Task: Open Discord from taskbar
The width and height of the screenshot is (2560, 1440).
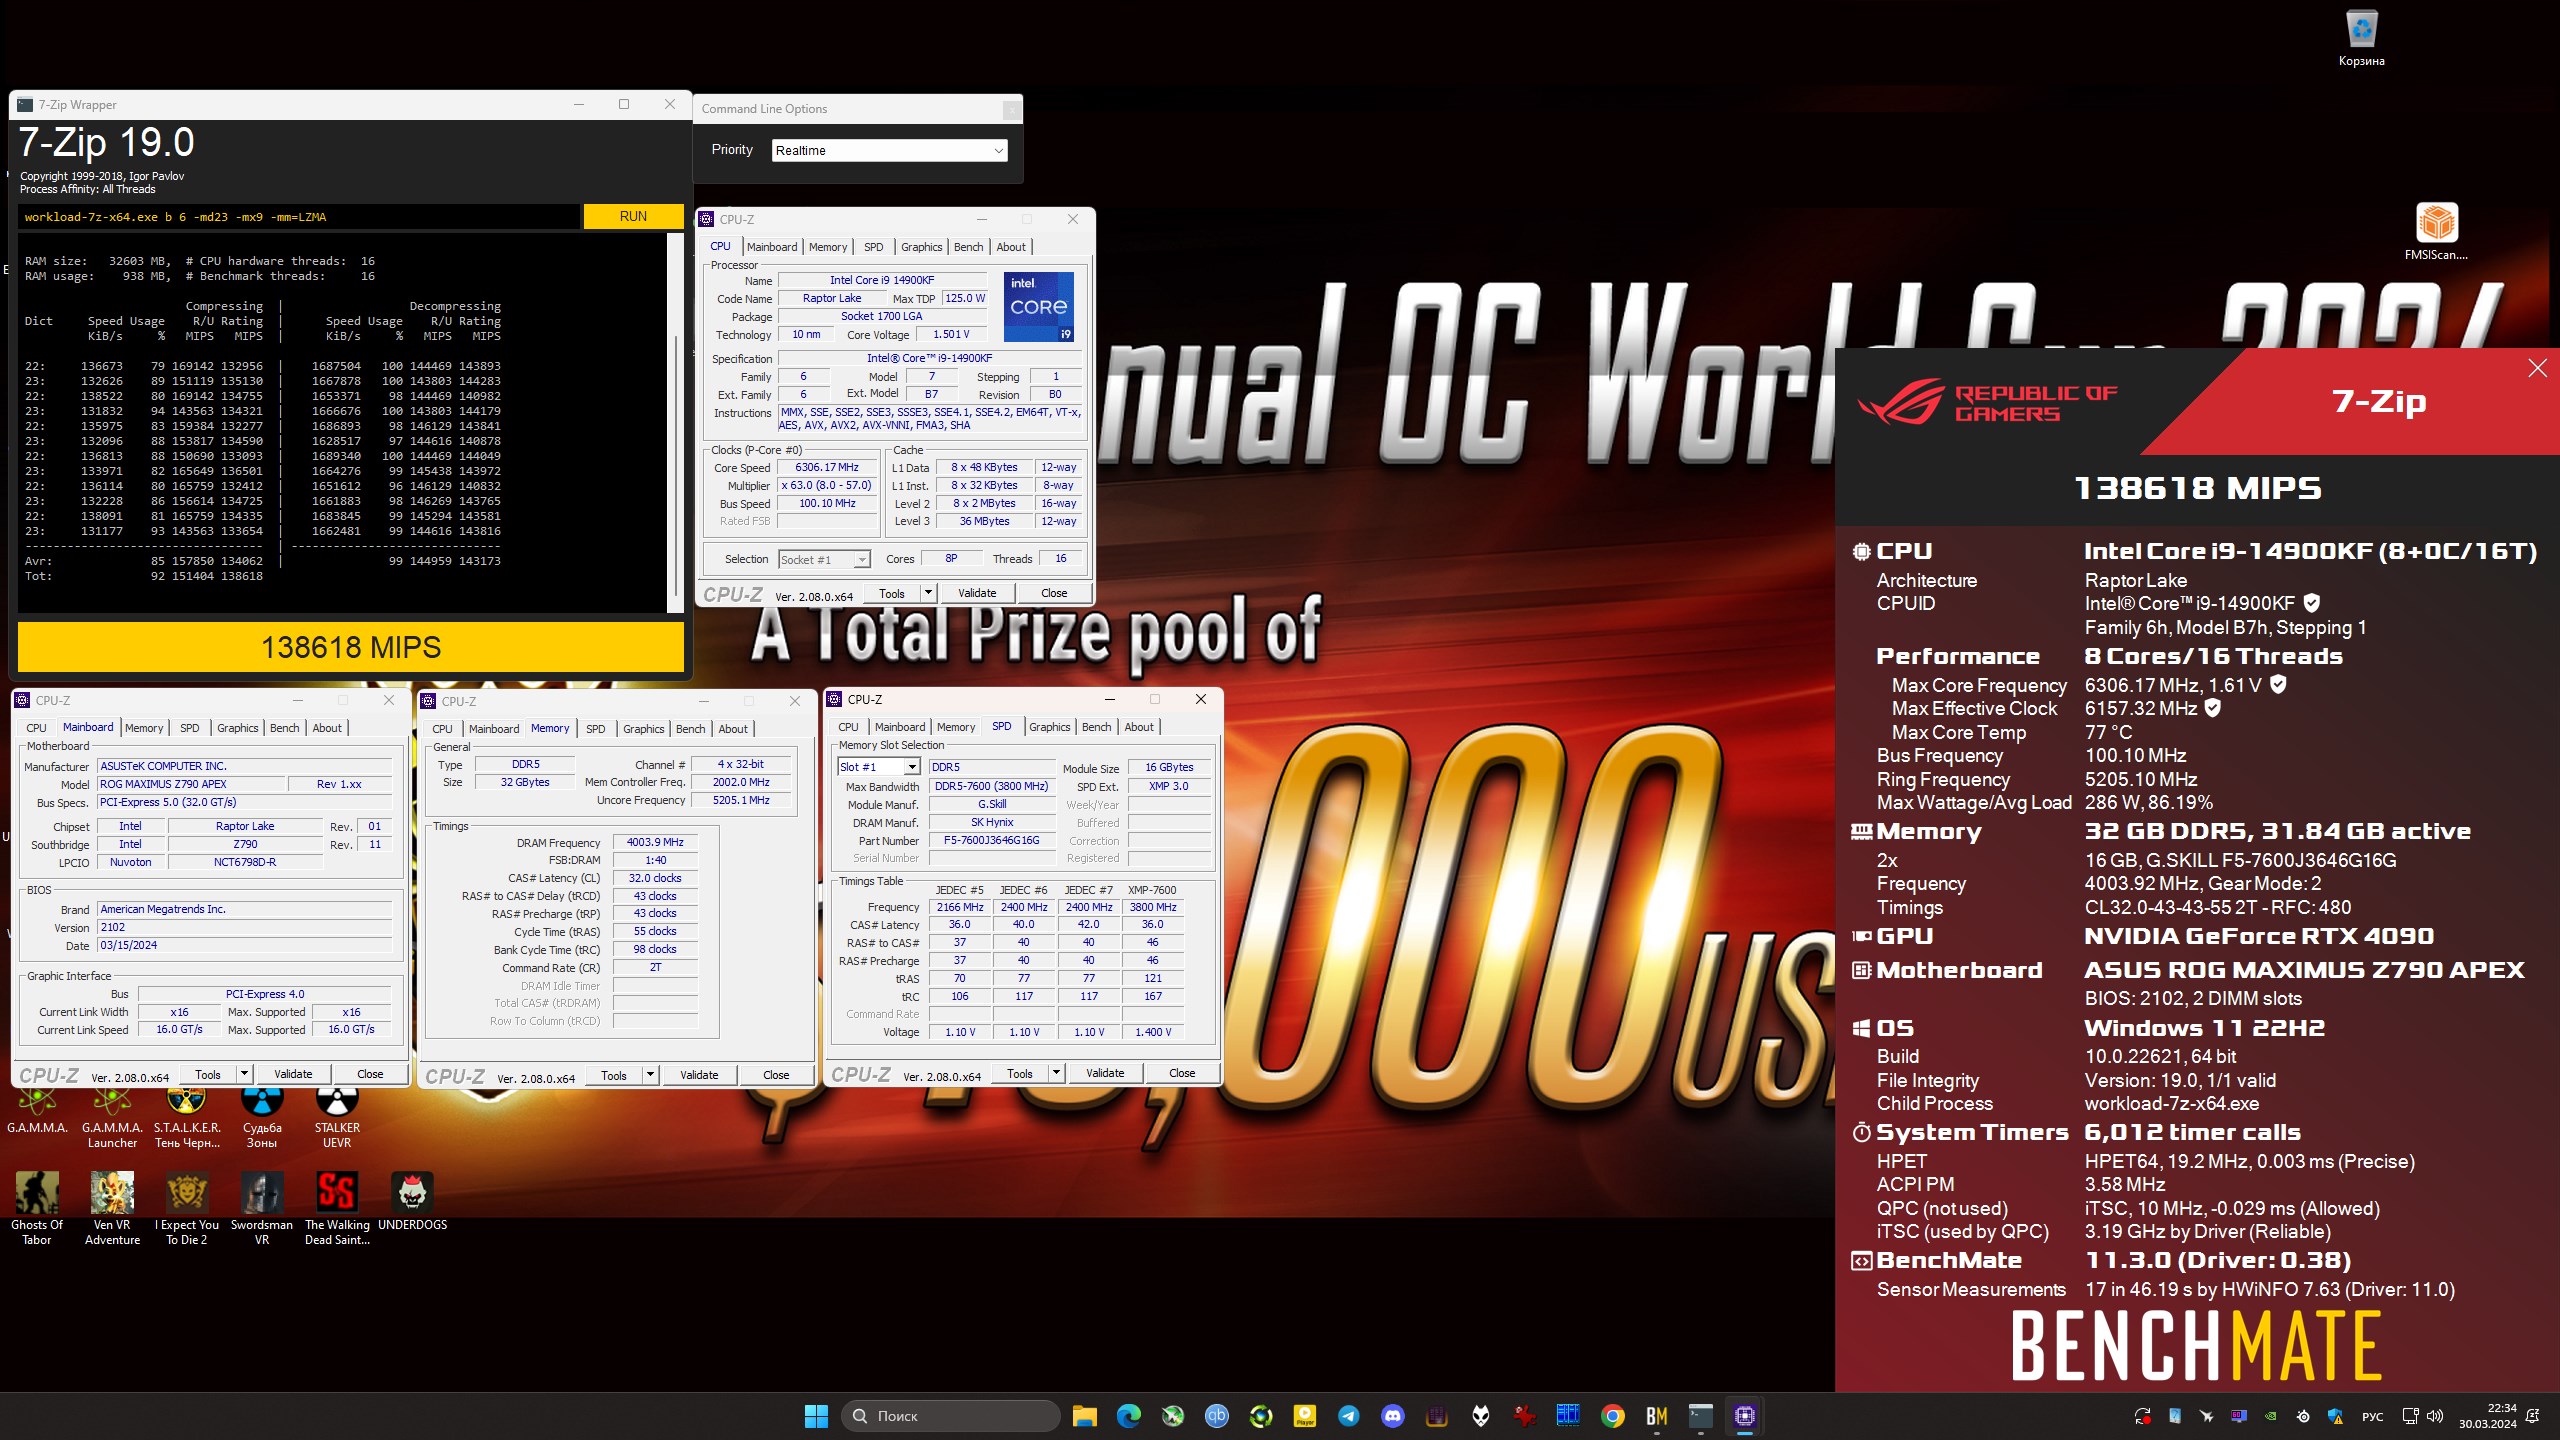Action: pyautogui.click(x=1393, y=1416)
